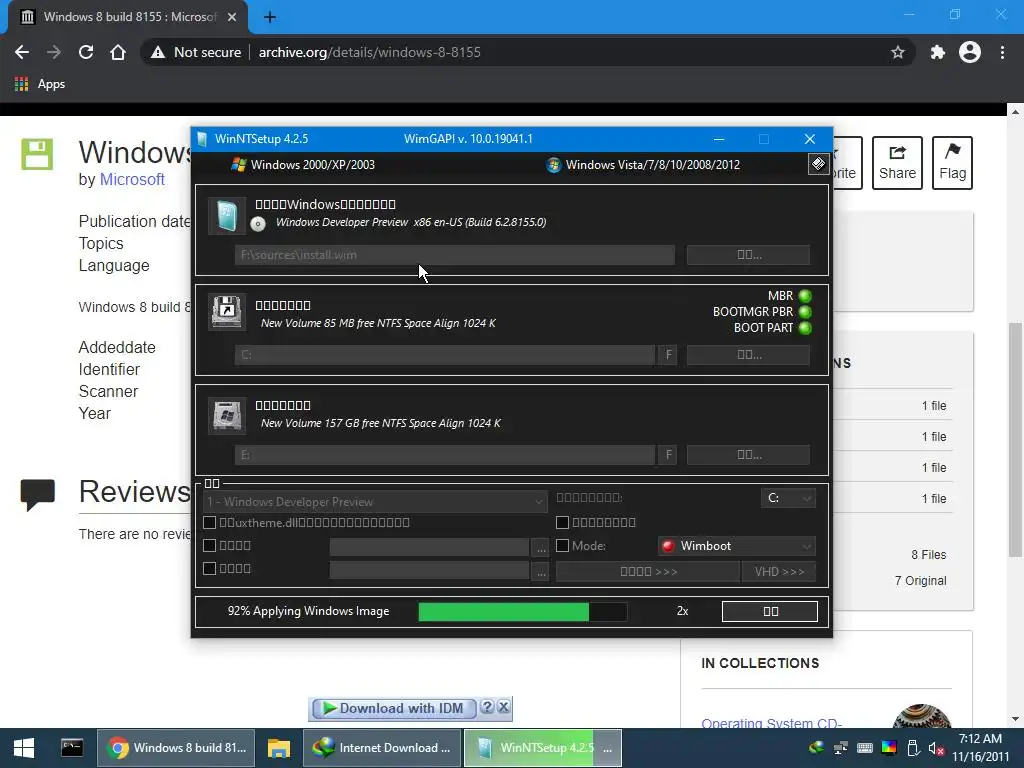The height and width of the screenshot is (768, 1024).
Task: Open Chrome extensions puzzle icon
Action: tap(938, 52)
